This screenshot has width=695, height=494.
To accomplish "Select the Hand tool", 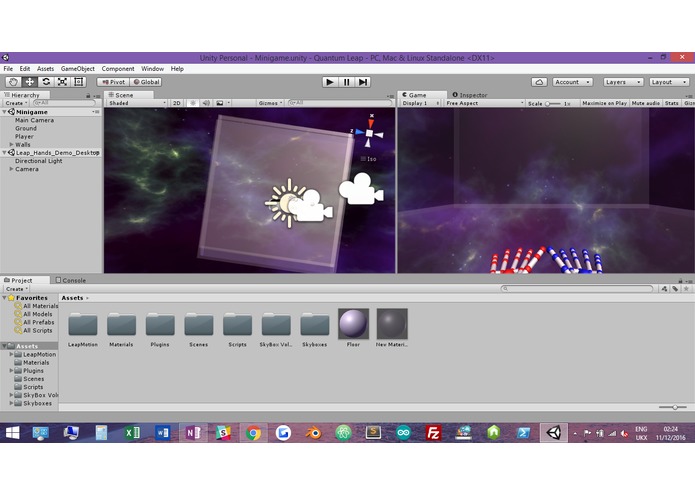I will click(x=13, y=82).
